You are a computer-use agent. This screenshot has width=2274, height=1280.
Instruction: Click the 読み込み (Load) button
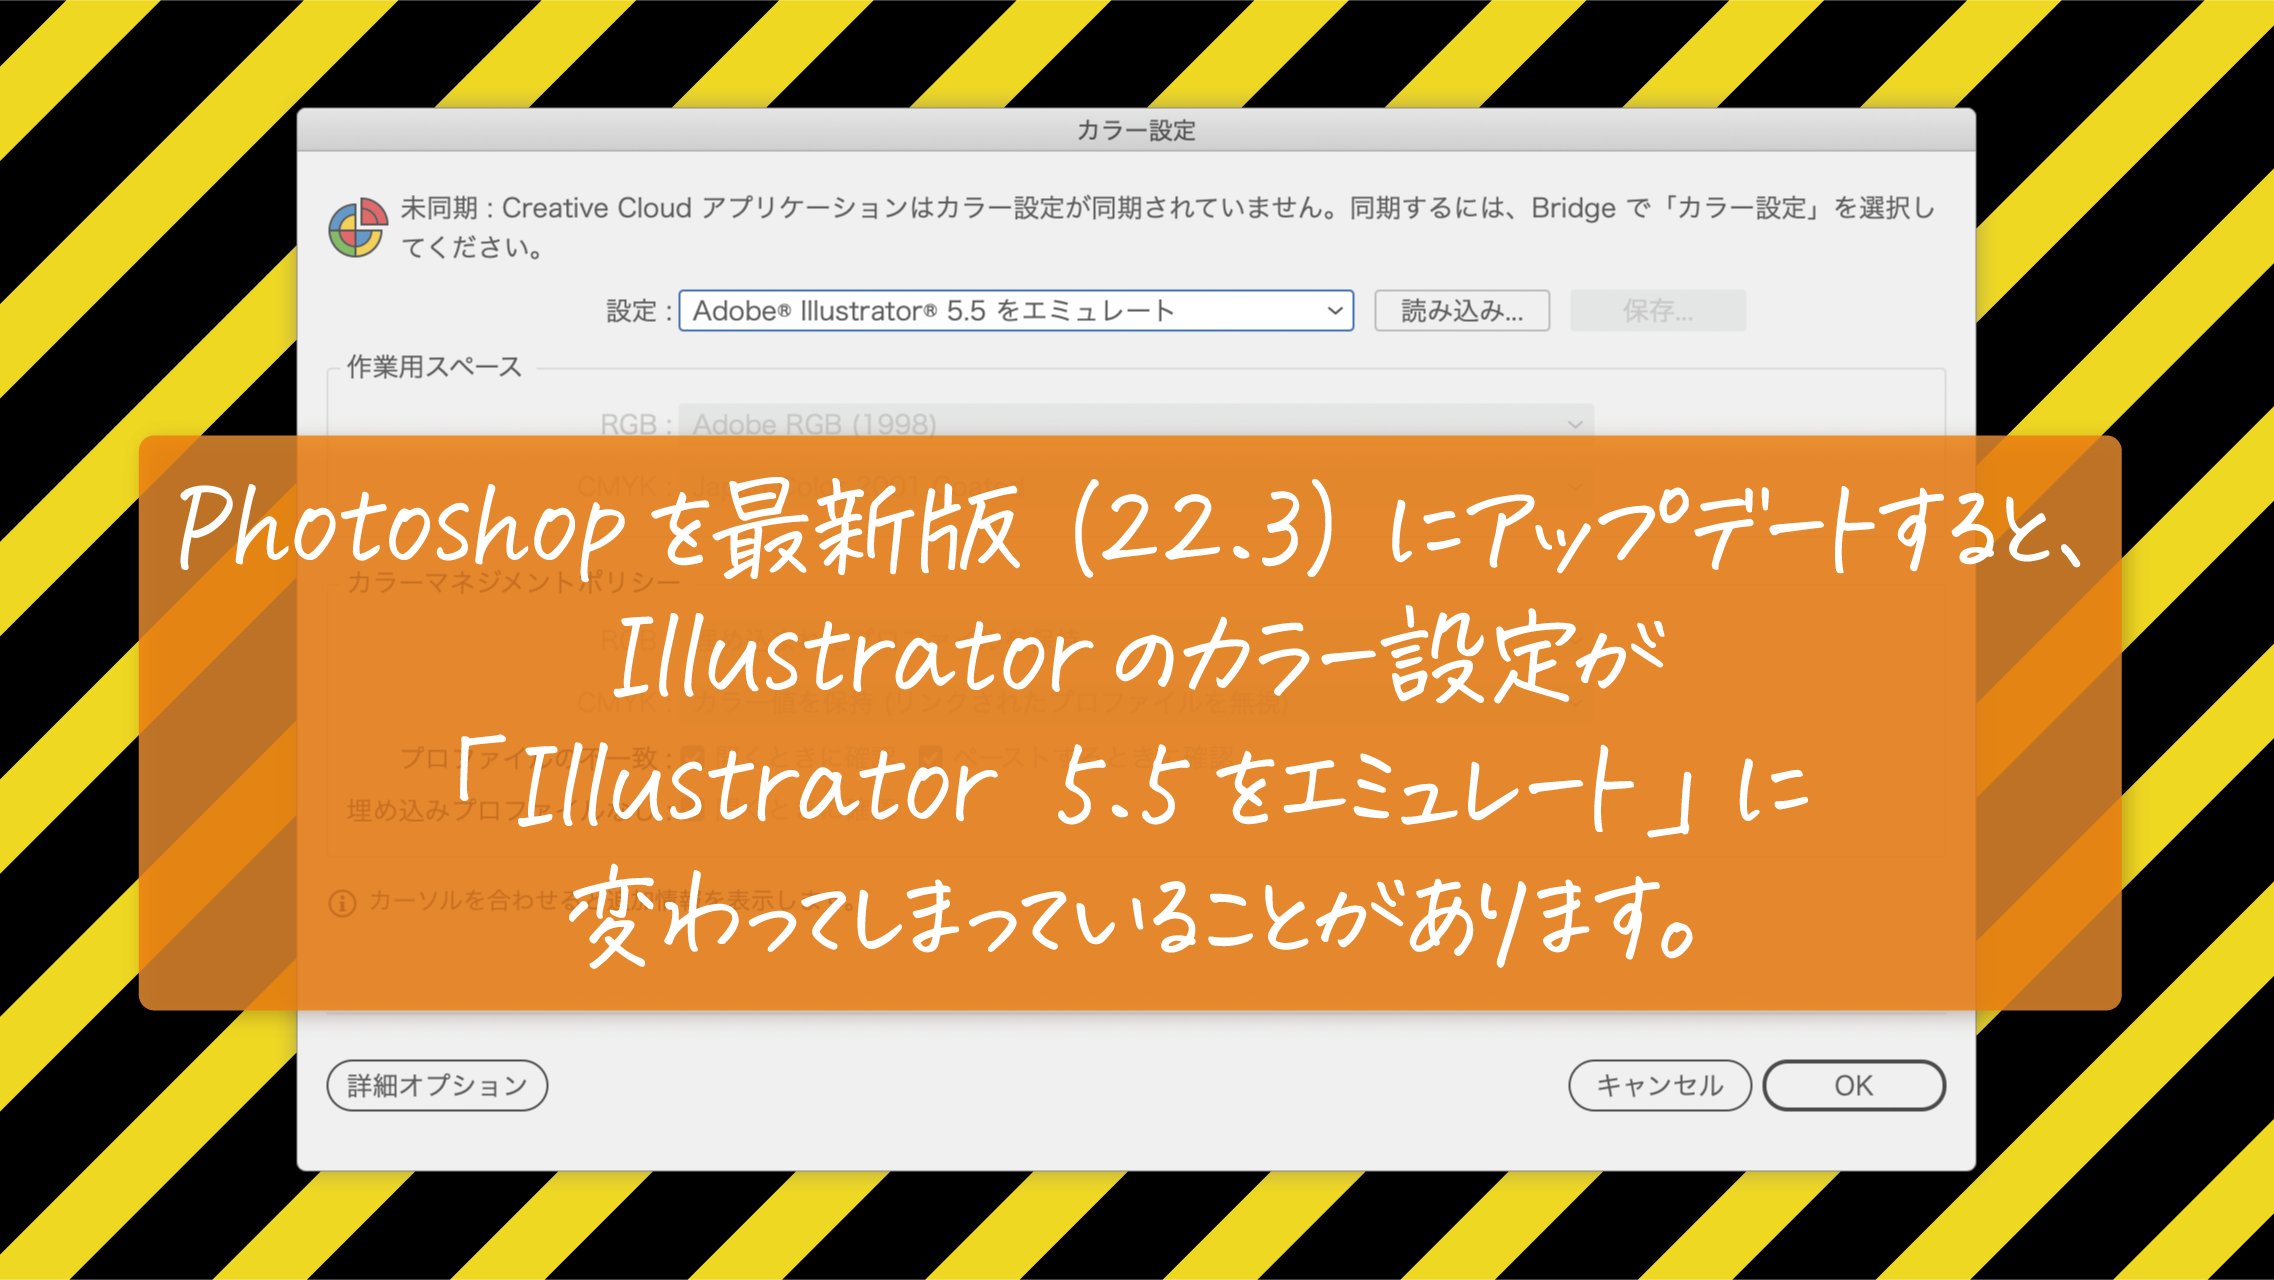[1462, 310]
